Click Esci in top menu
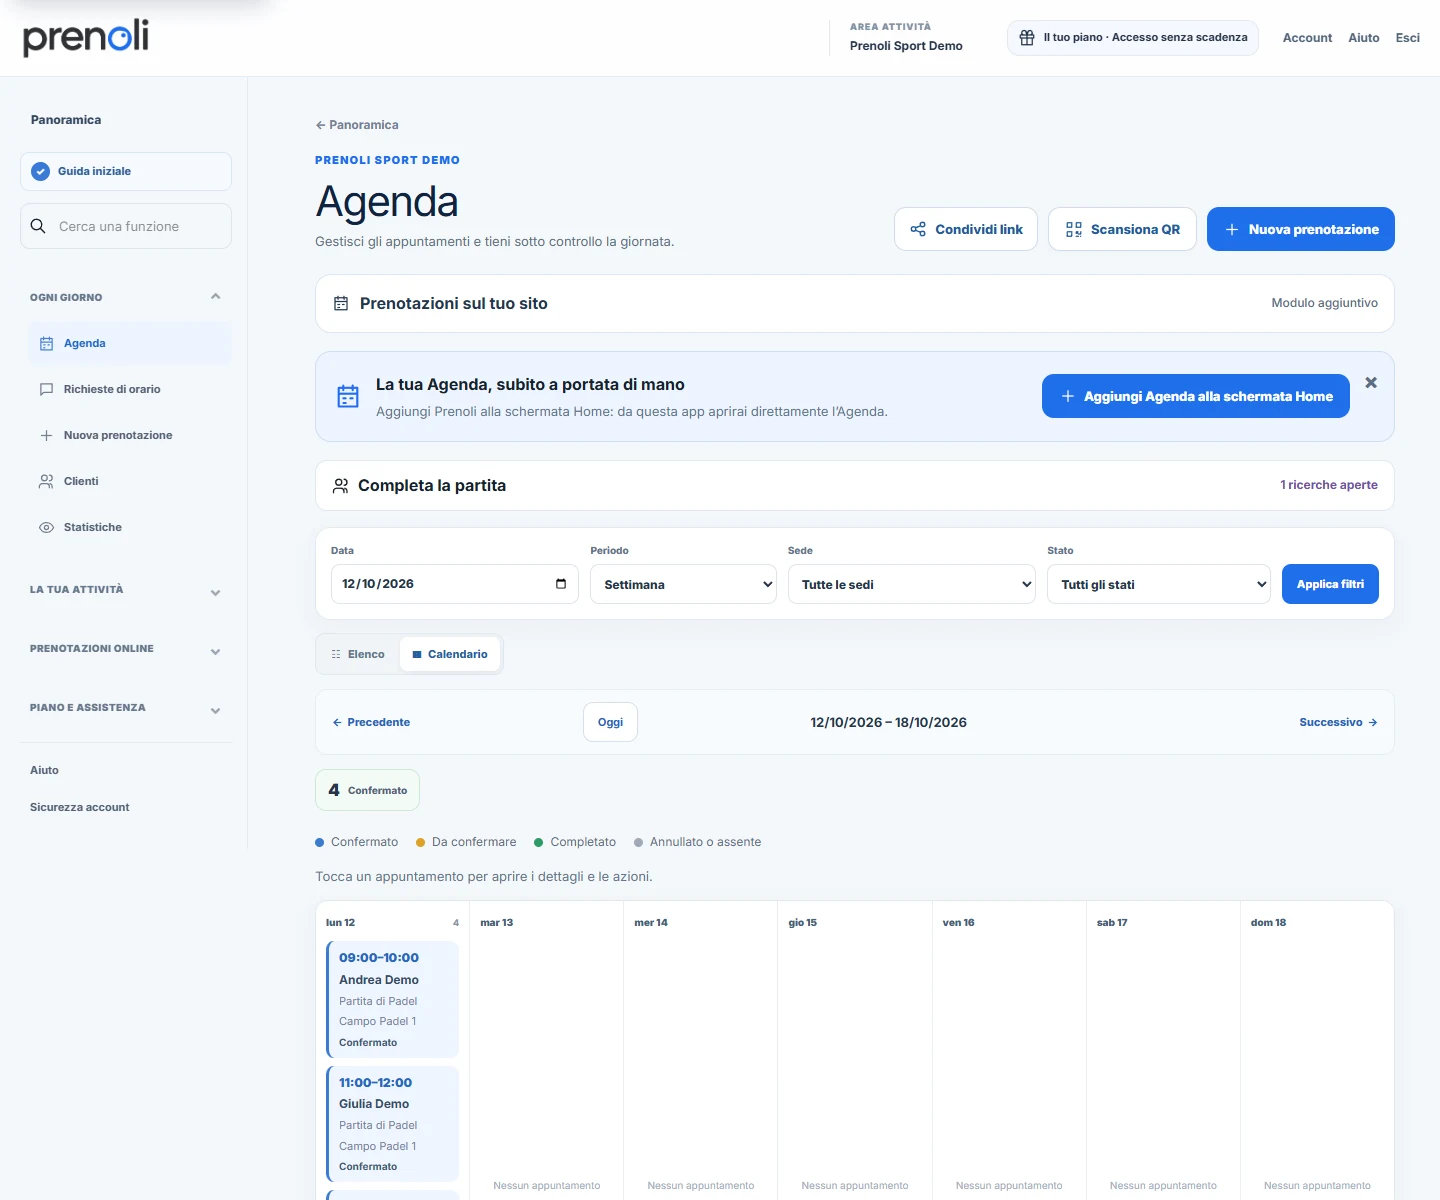Screen dimensions: 1440x1200 point(1408,38)
